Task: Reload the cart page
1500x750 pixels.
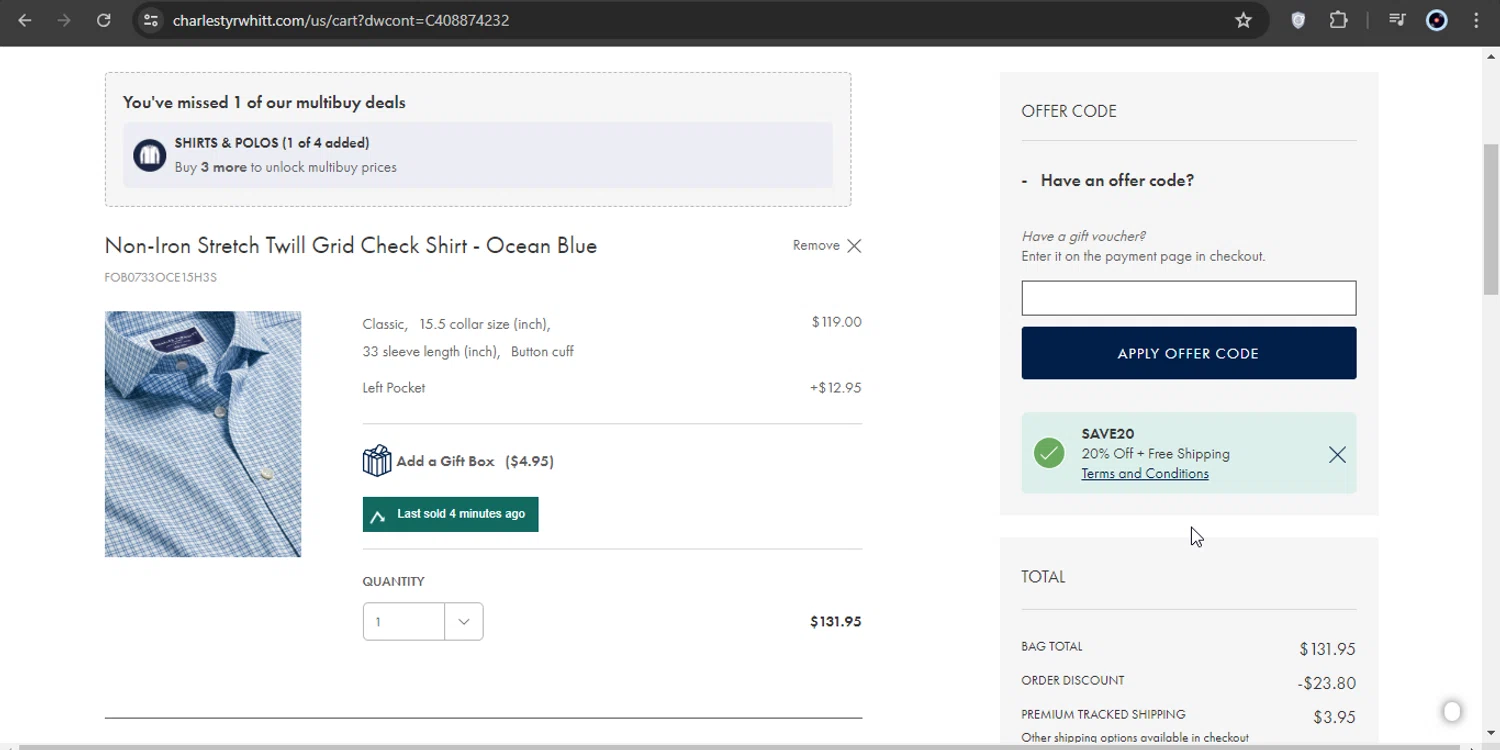Action: click(x=104, y=20)
